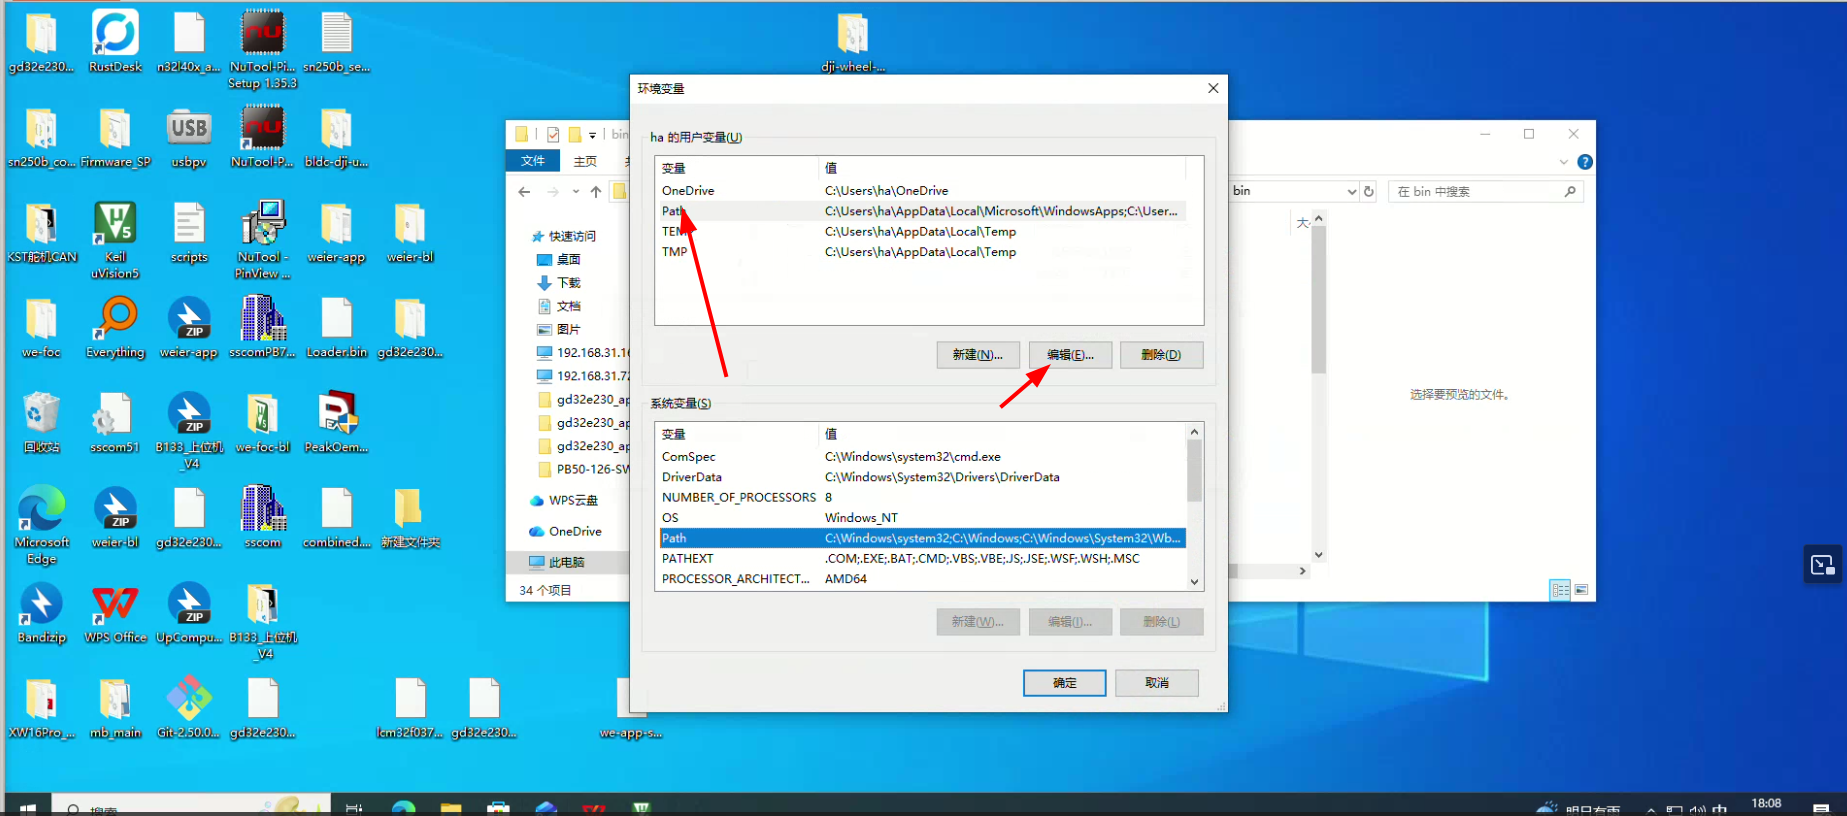
Task: Open the quick access toolbar dropdown arrow
Action: (593, 135)
